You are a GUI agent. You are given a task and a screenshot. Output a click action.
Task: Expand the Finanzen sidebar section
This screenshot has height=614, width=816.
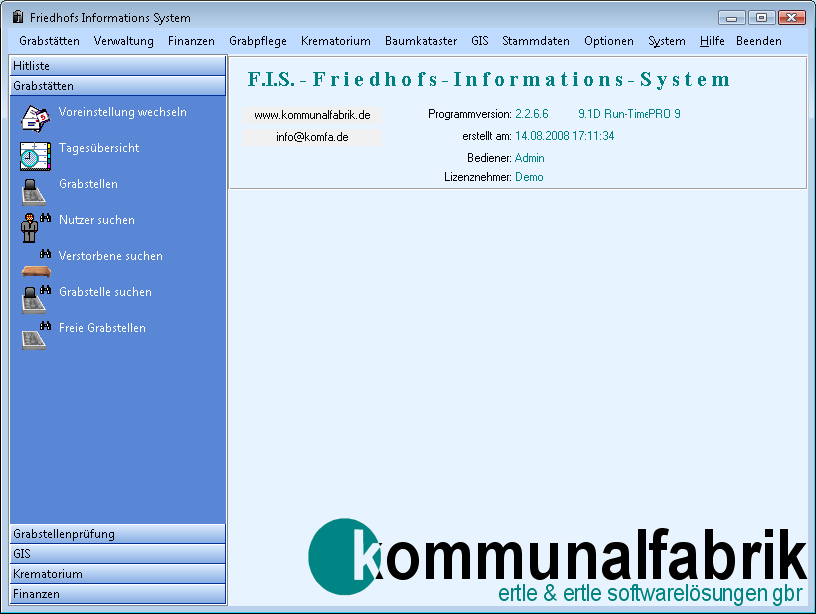[118, 594]
